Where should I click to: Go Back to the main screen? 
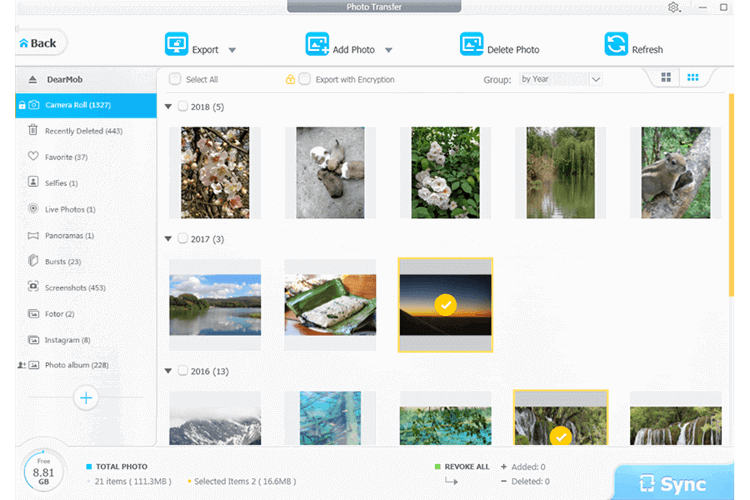click(x=40, y=43)
